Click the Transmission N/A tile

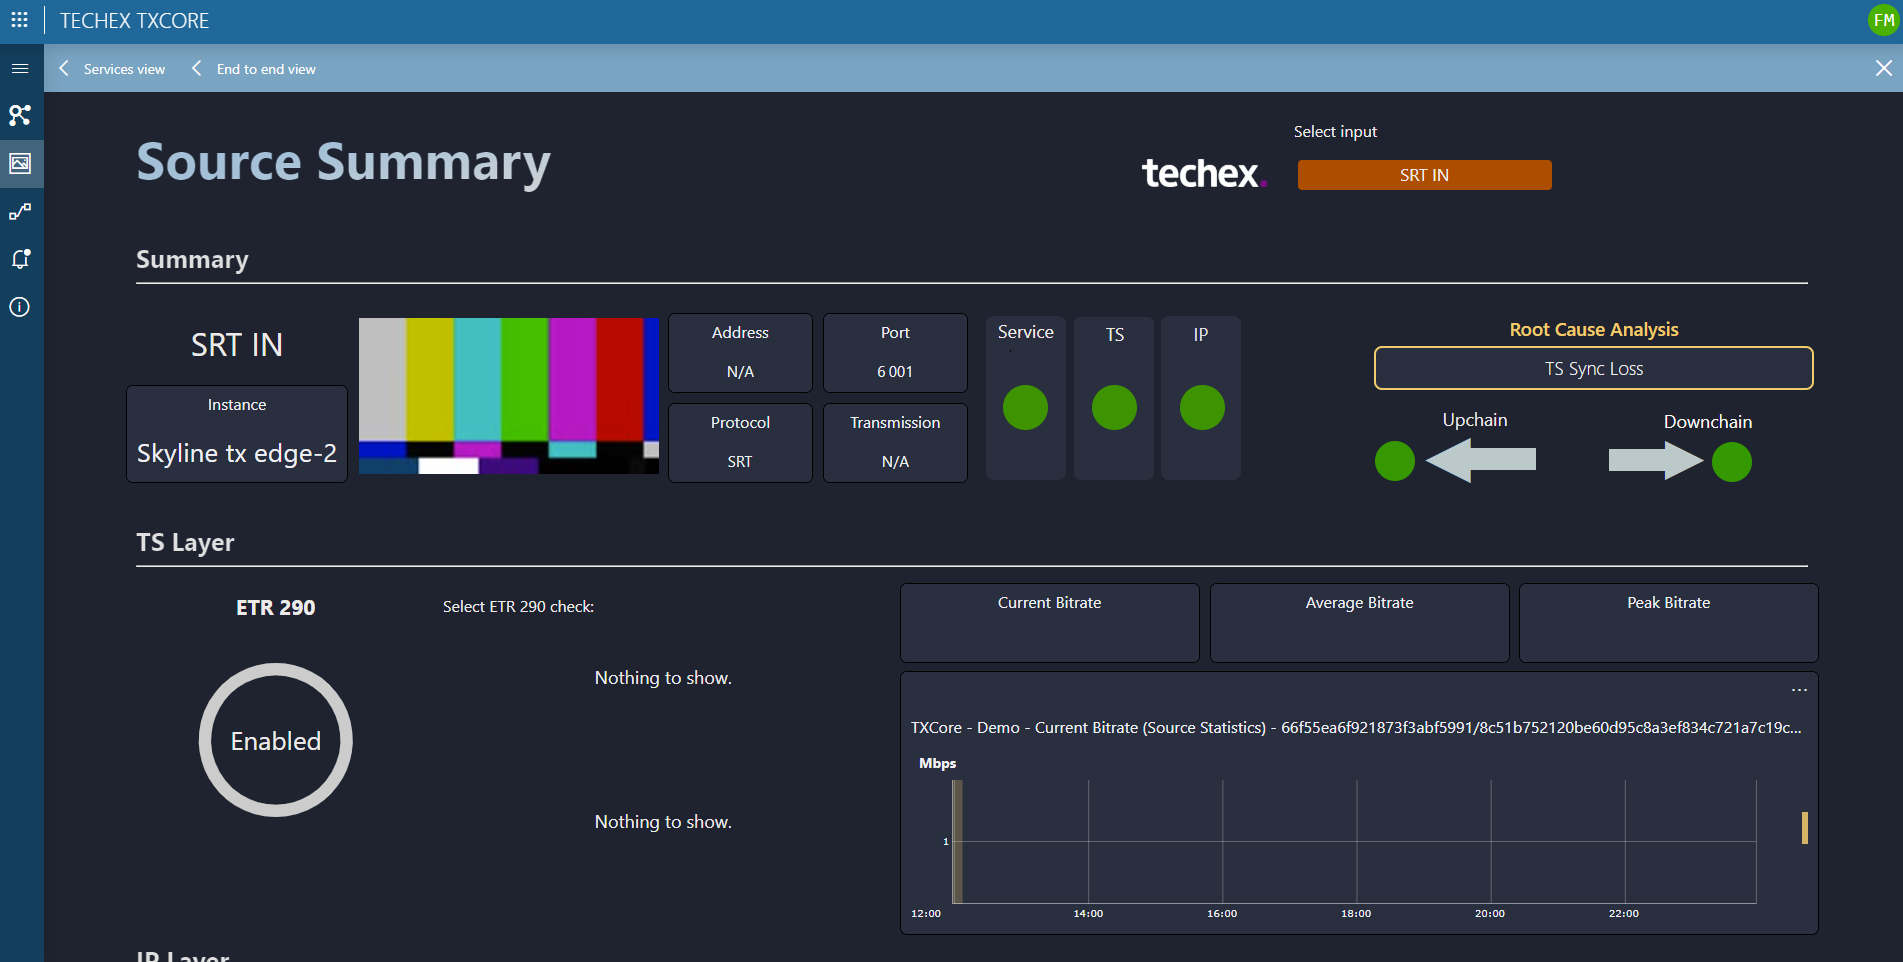pos(895,443)
